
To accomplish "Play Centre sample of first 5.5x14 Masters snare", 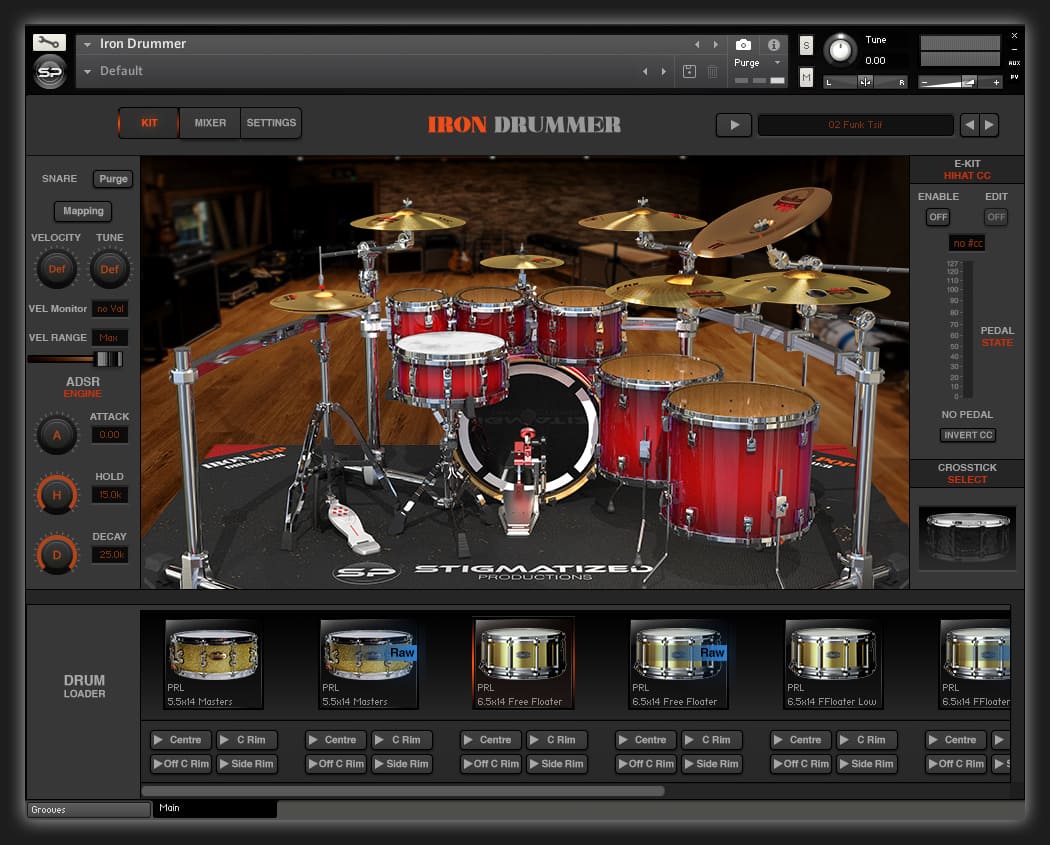I will pyautogui.click(x=181, y=740).
